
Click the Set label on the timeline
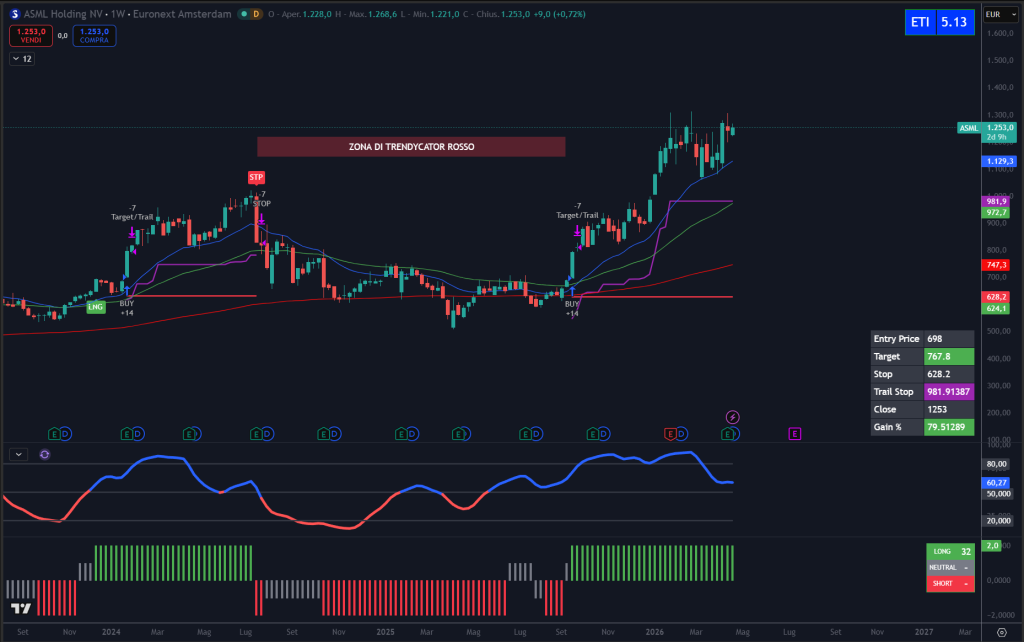pyautogui.click(x=22, y=632)
